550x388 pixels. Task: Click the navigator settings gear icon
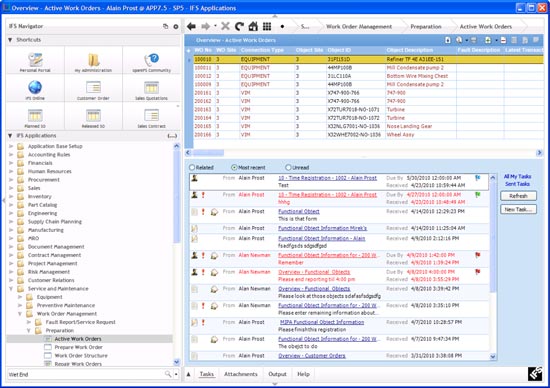point(176,26)
